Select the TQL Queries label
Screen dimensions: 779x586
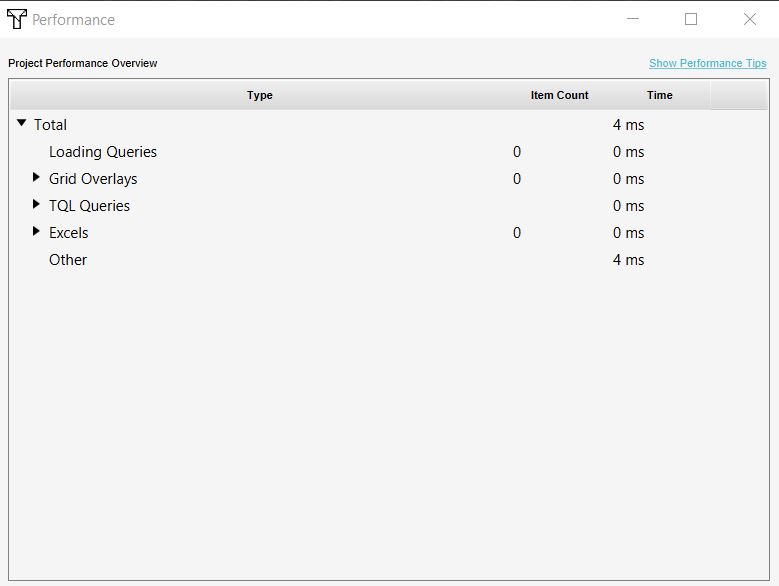89,206
